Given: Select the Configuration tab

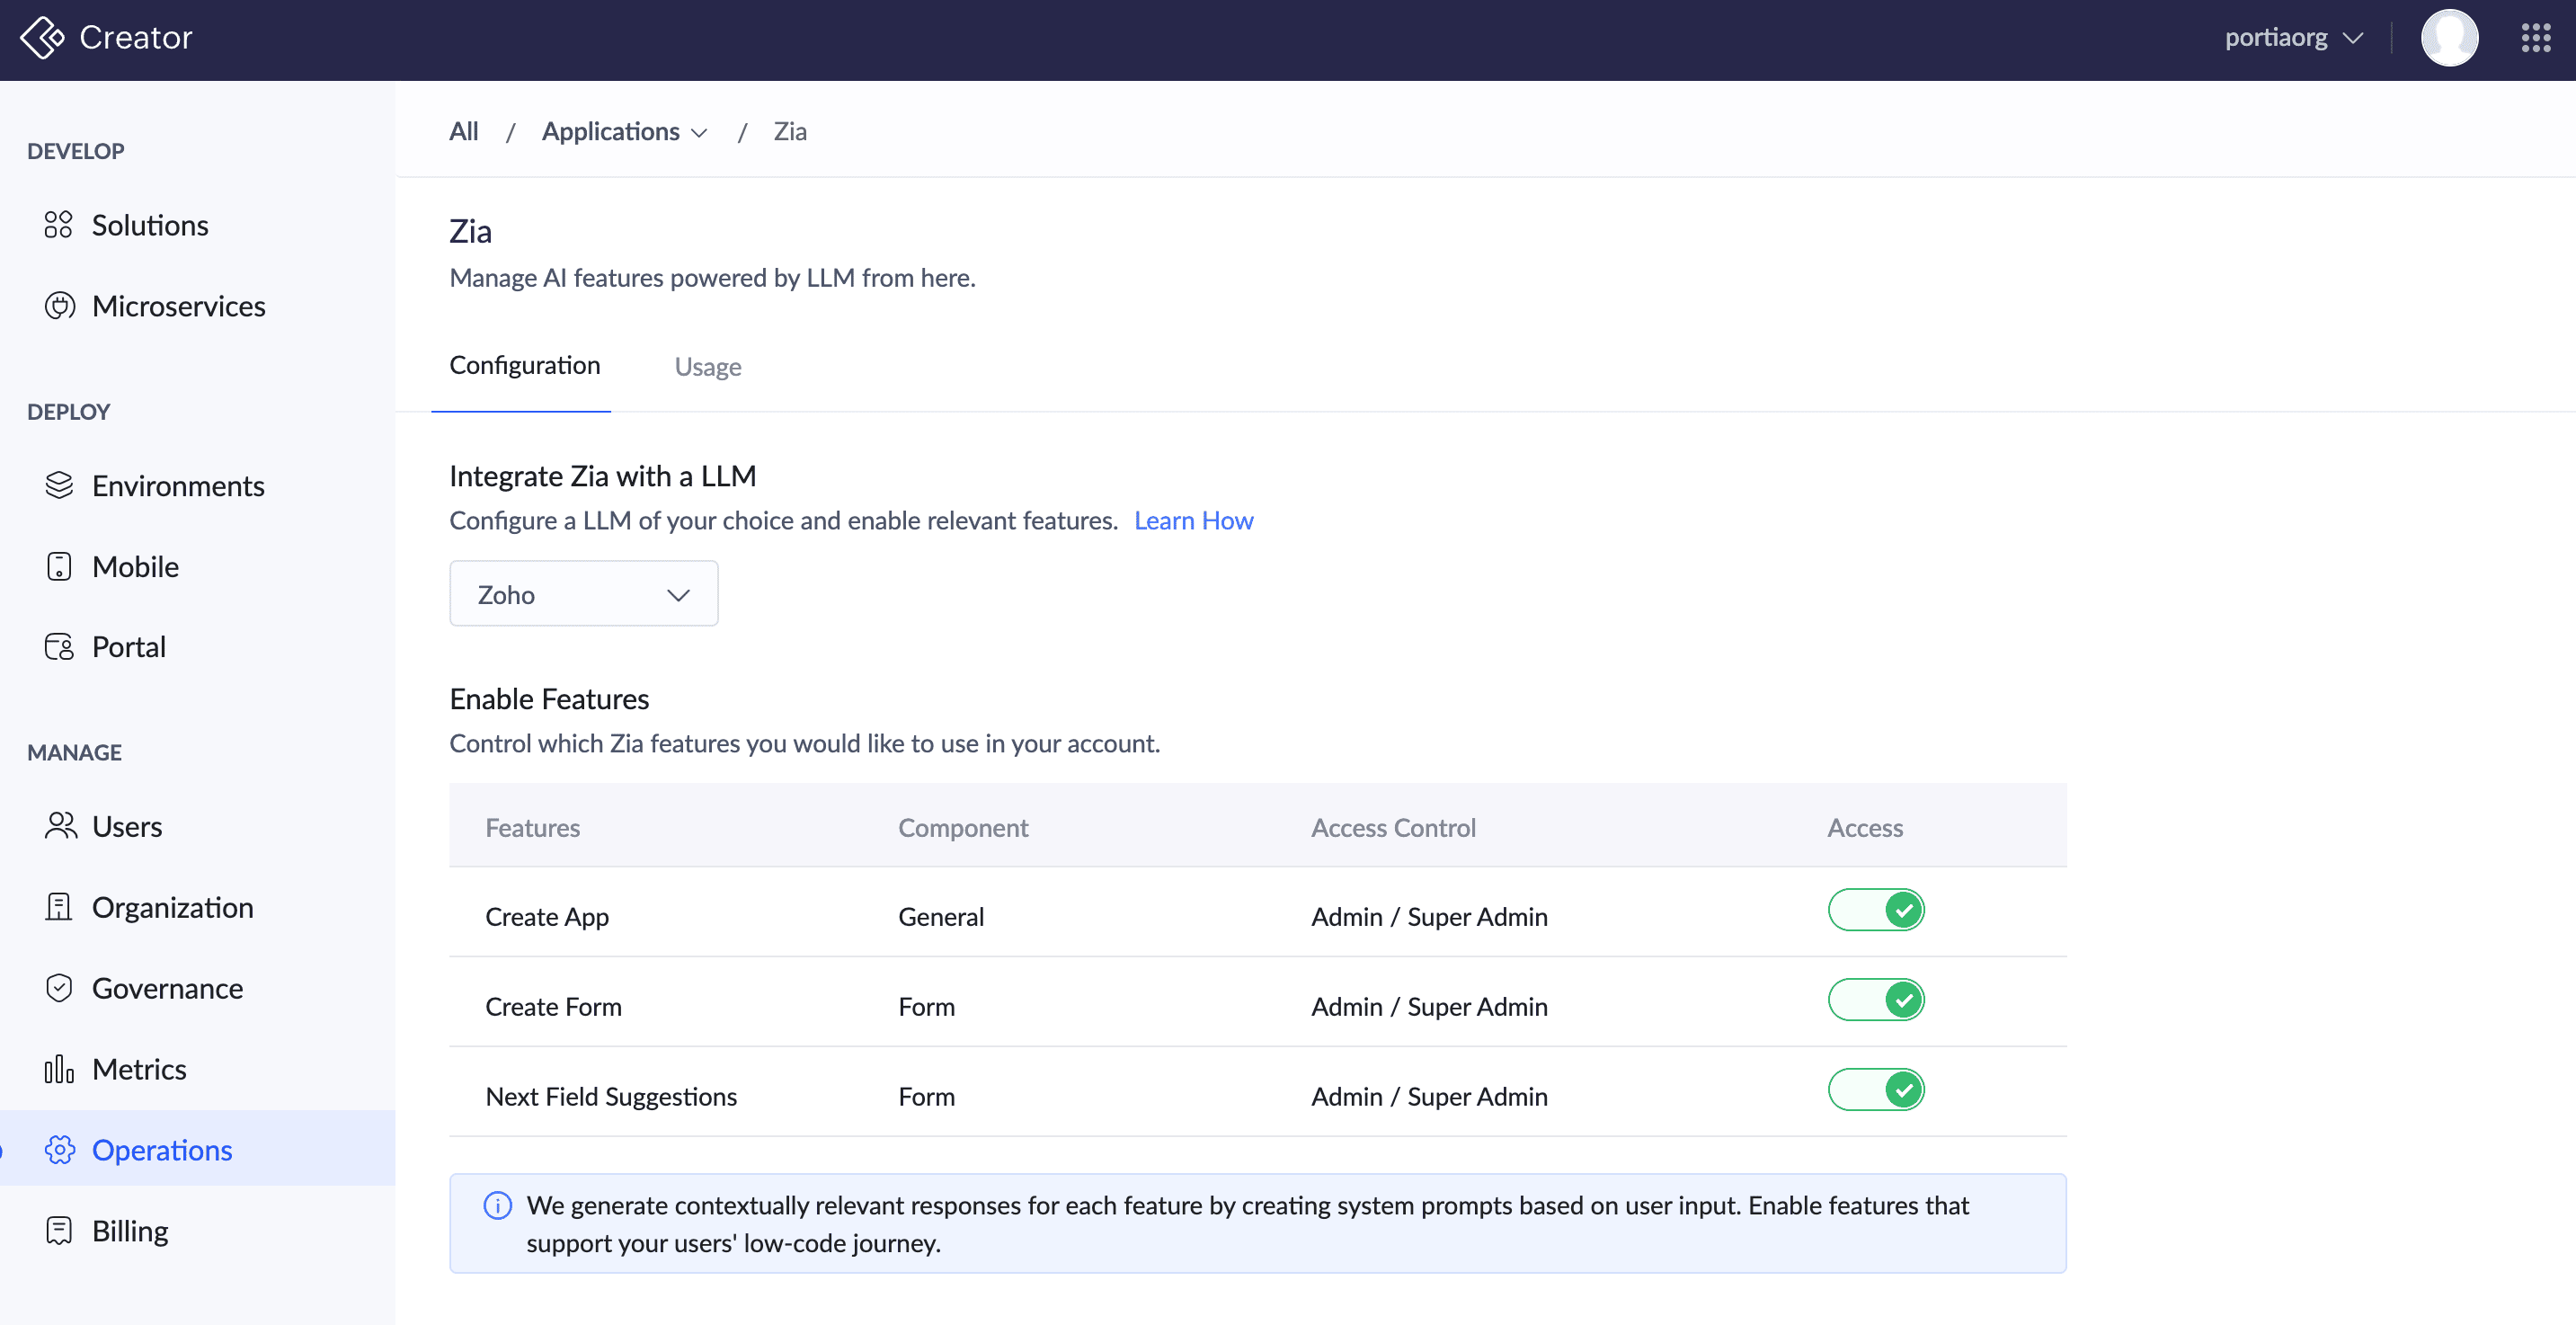Looking at the screenshot, I should coord(524,366).
